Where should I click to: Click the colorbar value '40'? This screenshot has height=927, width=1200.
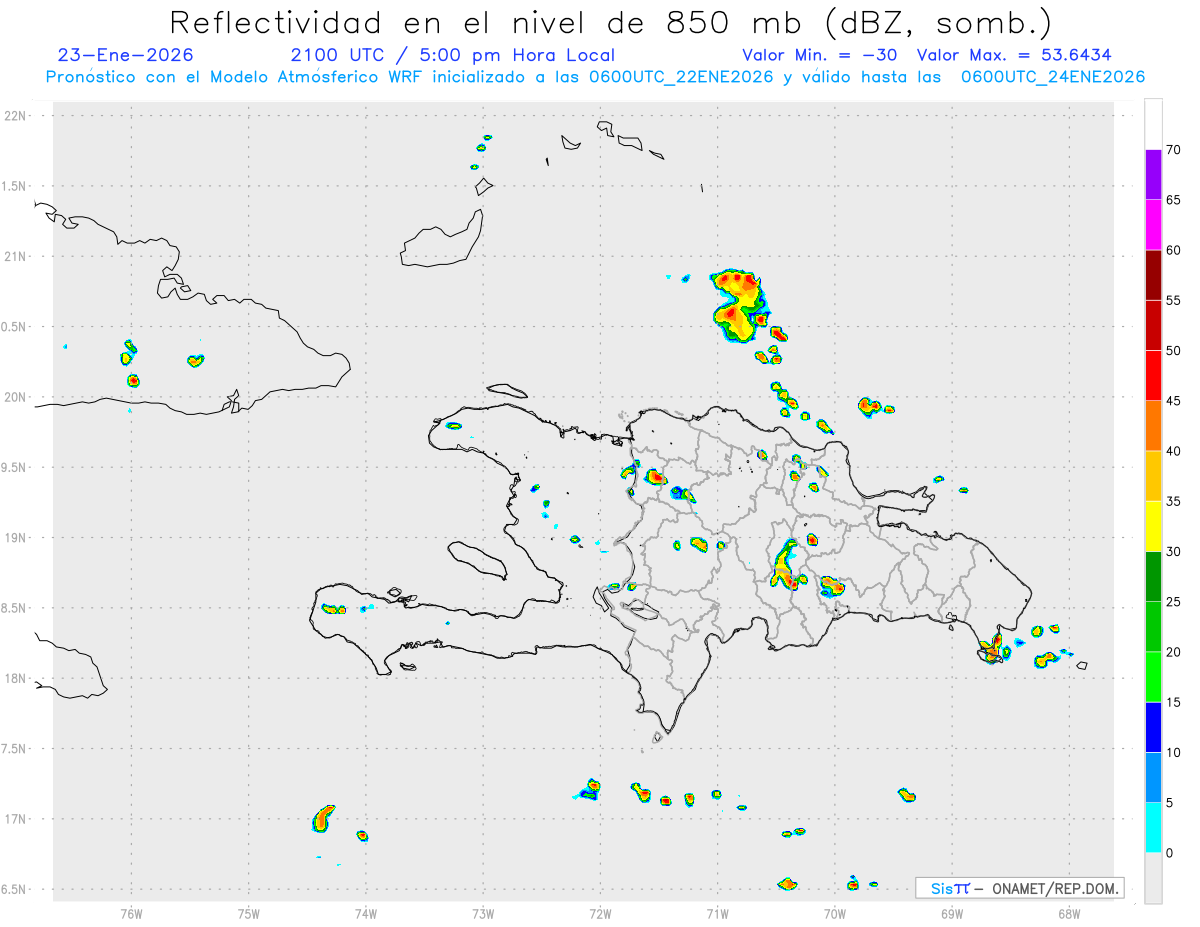(1175, 451)
